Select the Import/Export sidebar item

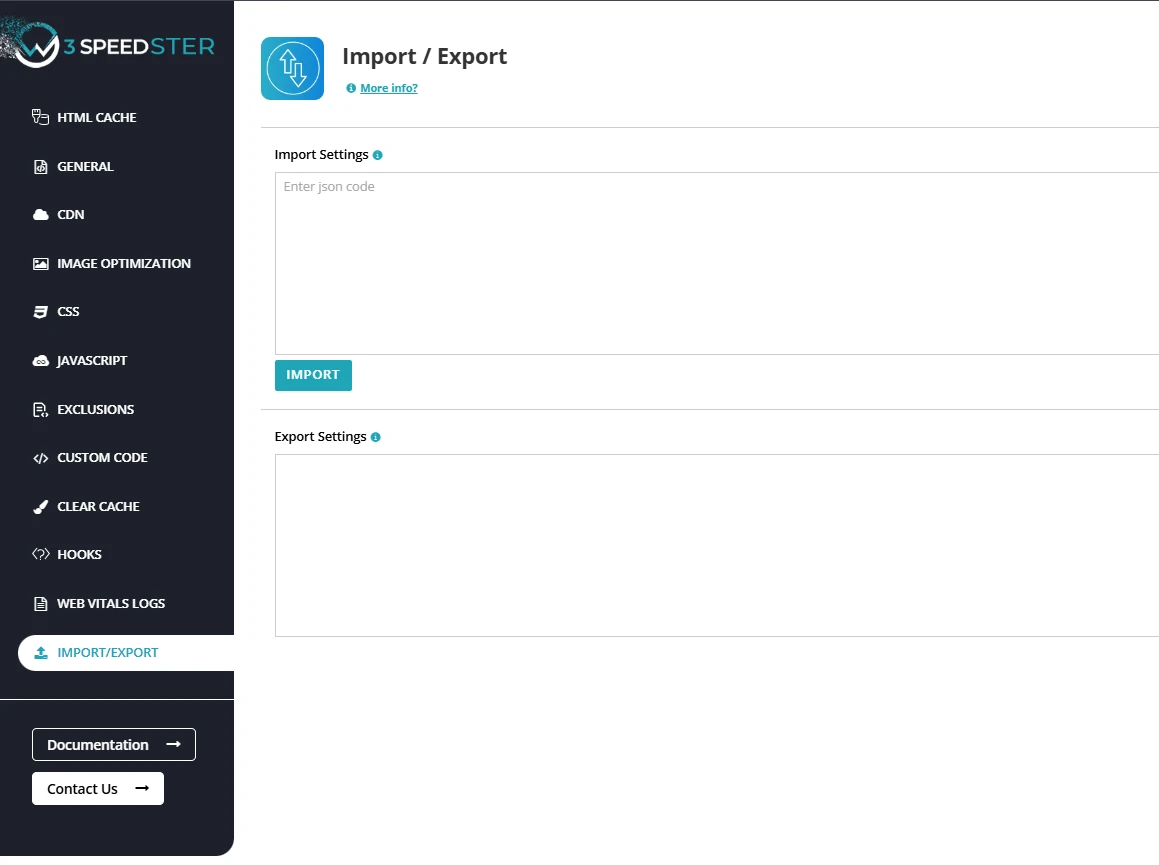tap(107, 653)
